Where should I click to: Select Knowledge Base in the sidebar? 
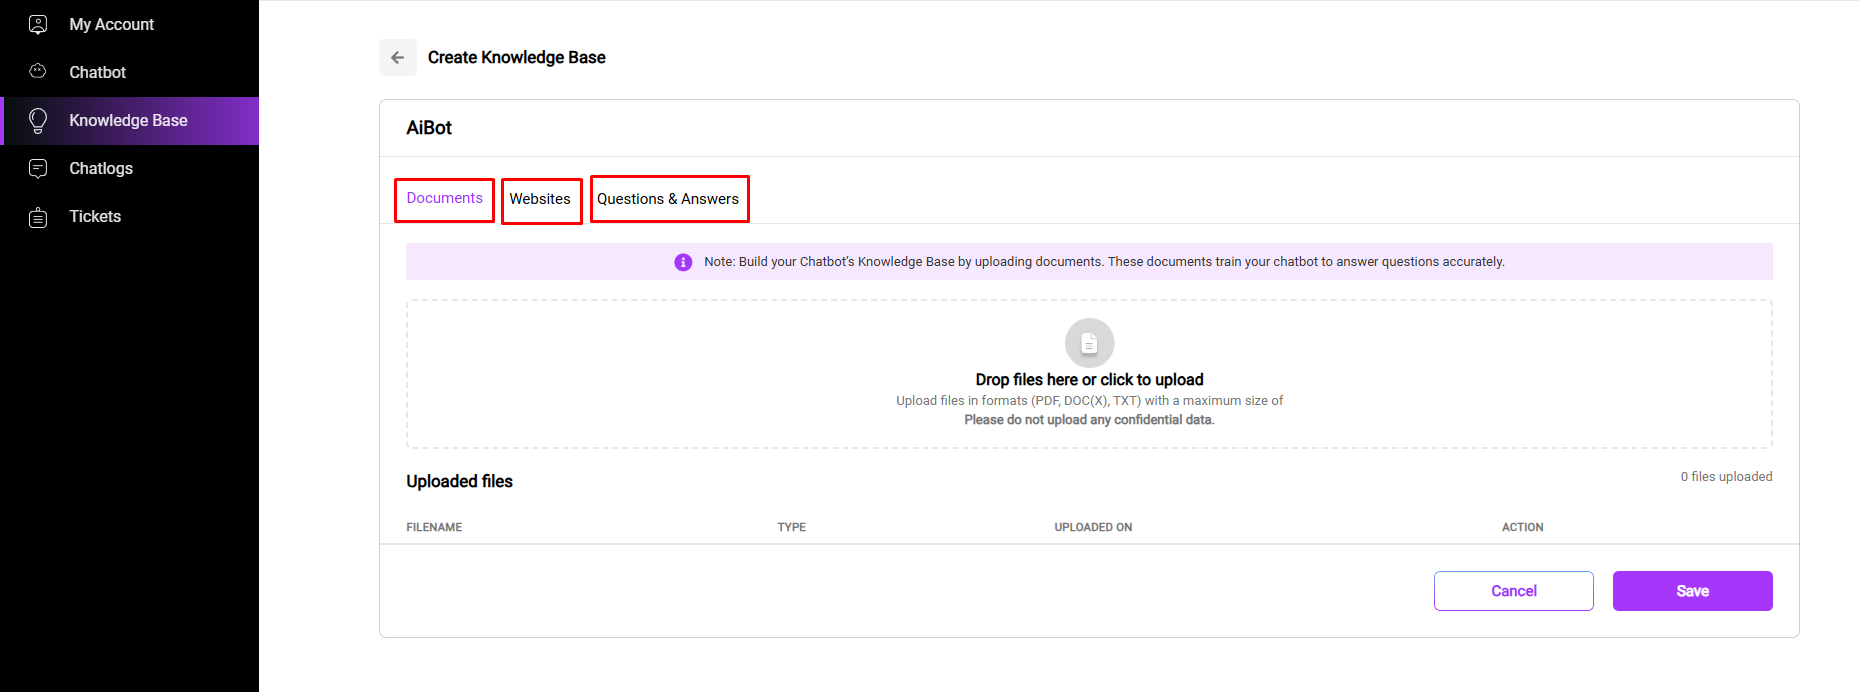coord(130,120)
